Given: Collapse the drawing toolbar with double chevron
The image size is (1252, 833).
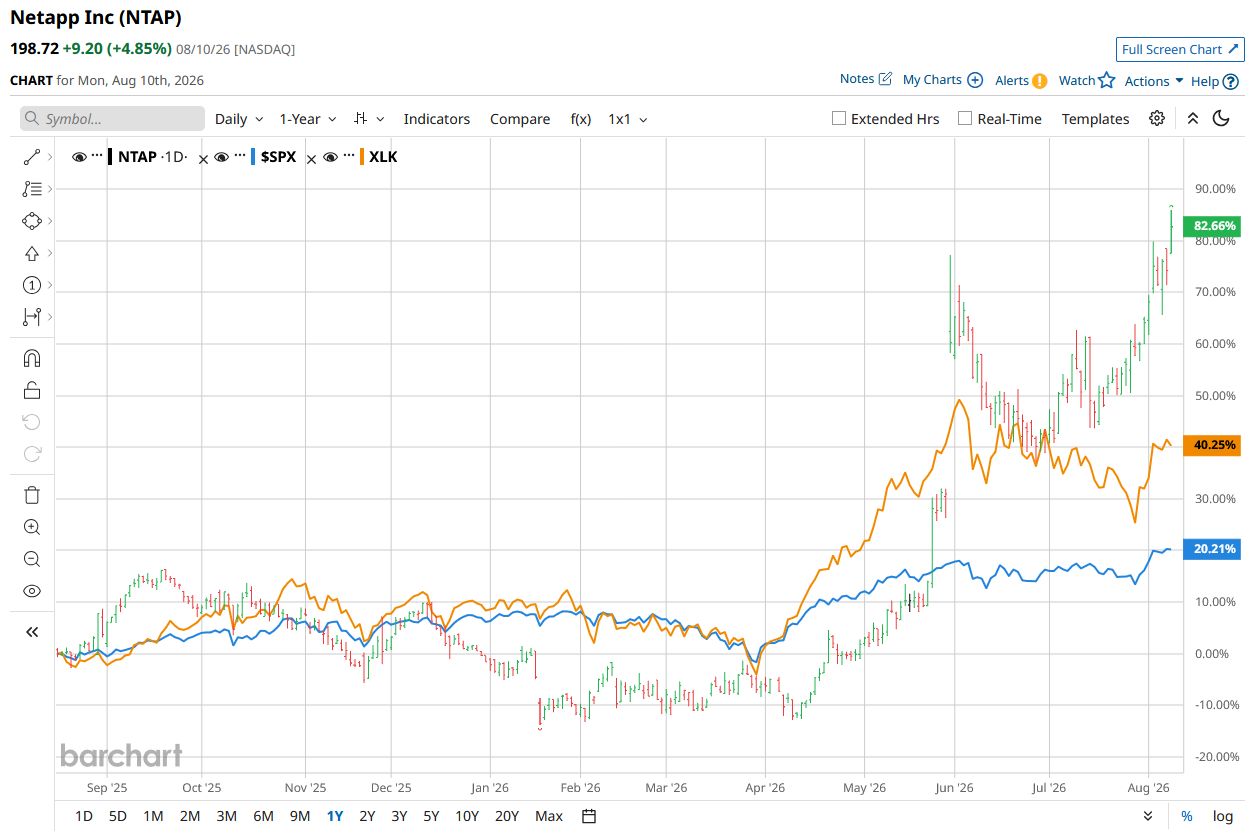Looking at the screenshot, I should click(31, 632).
